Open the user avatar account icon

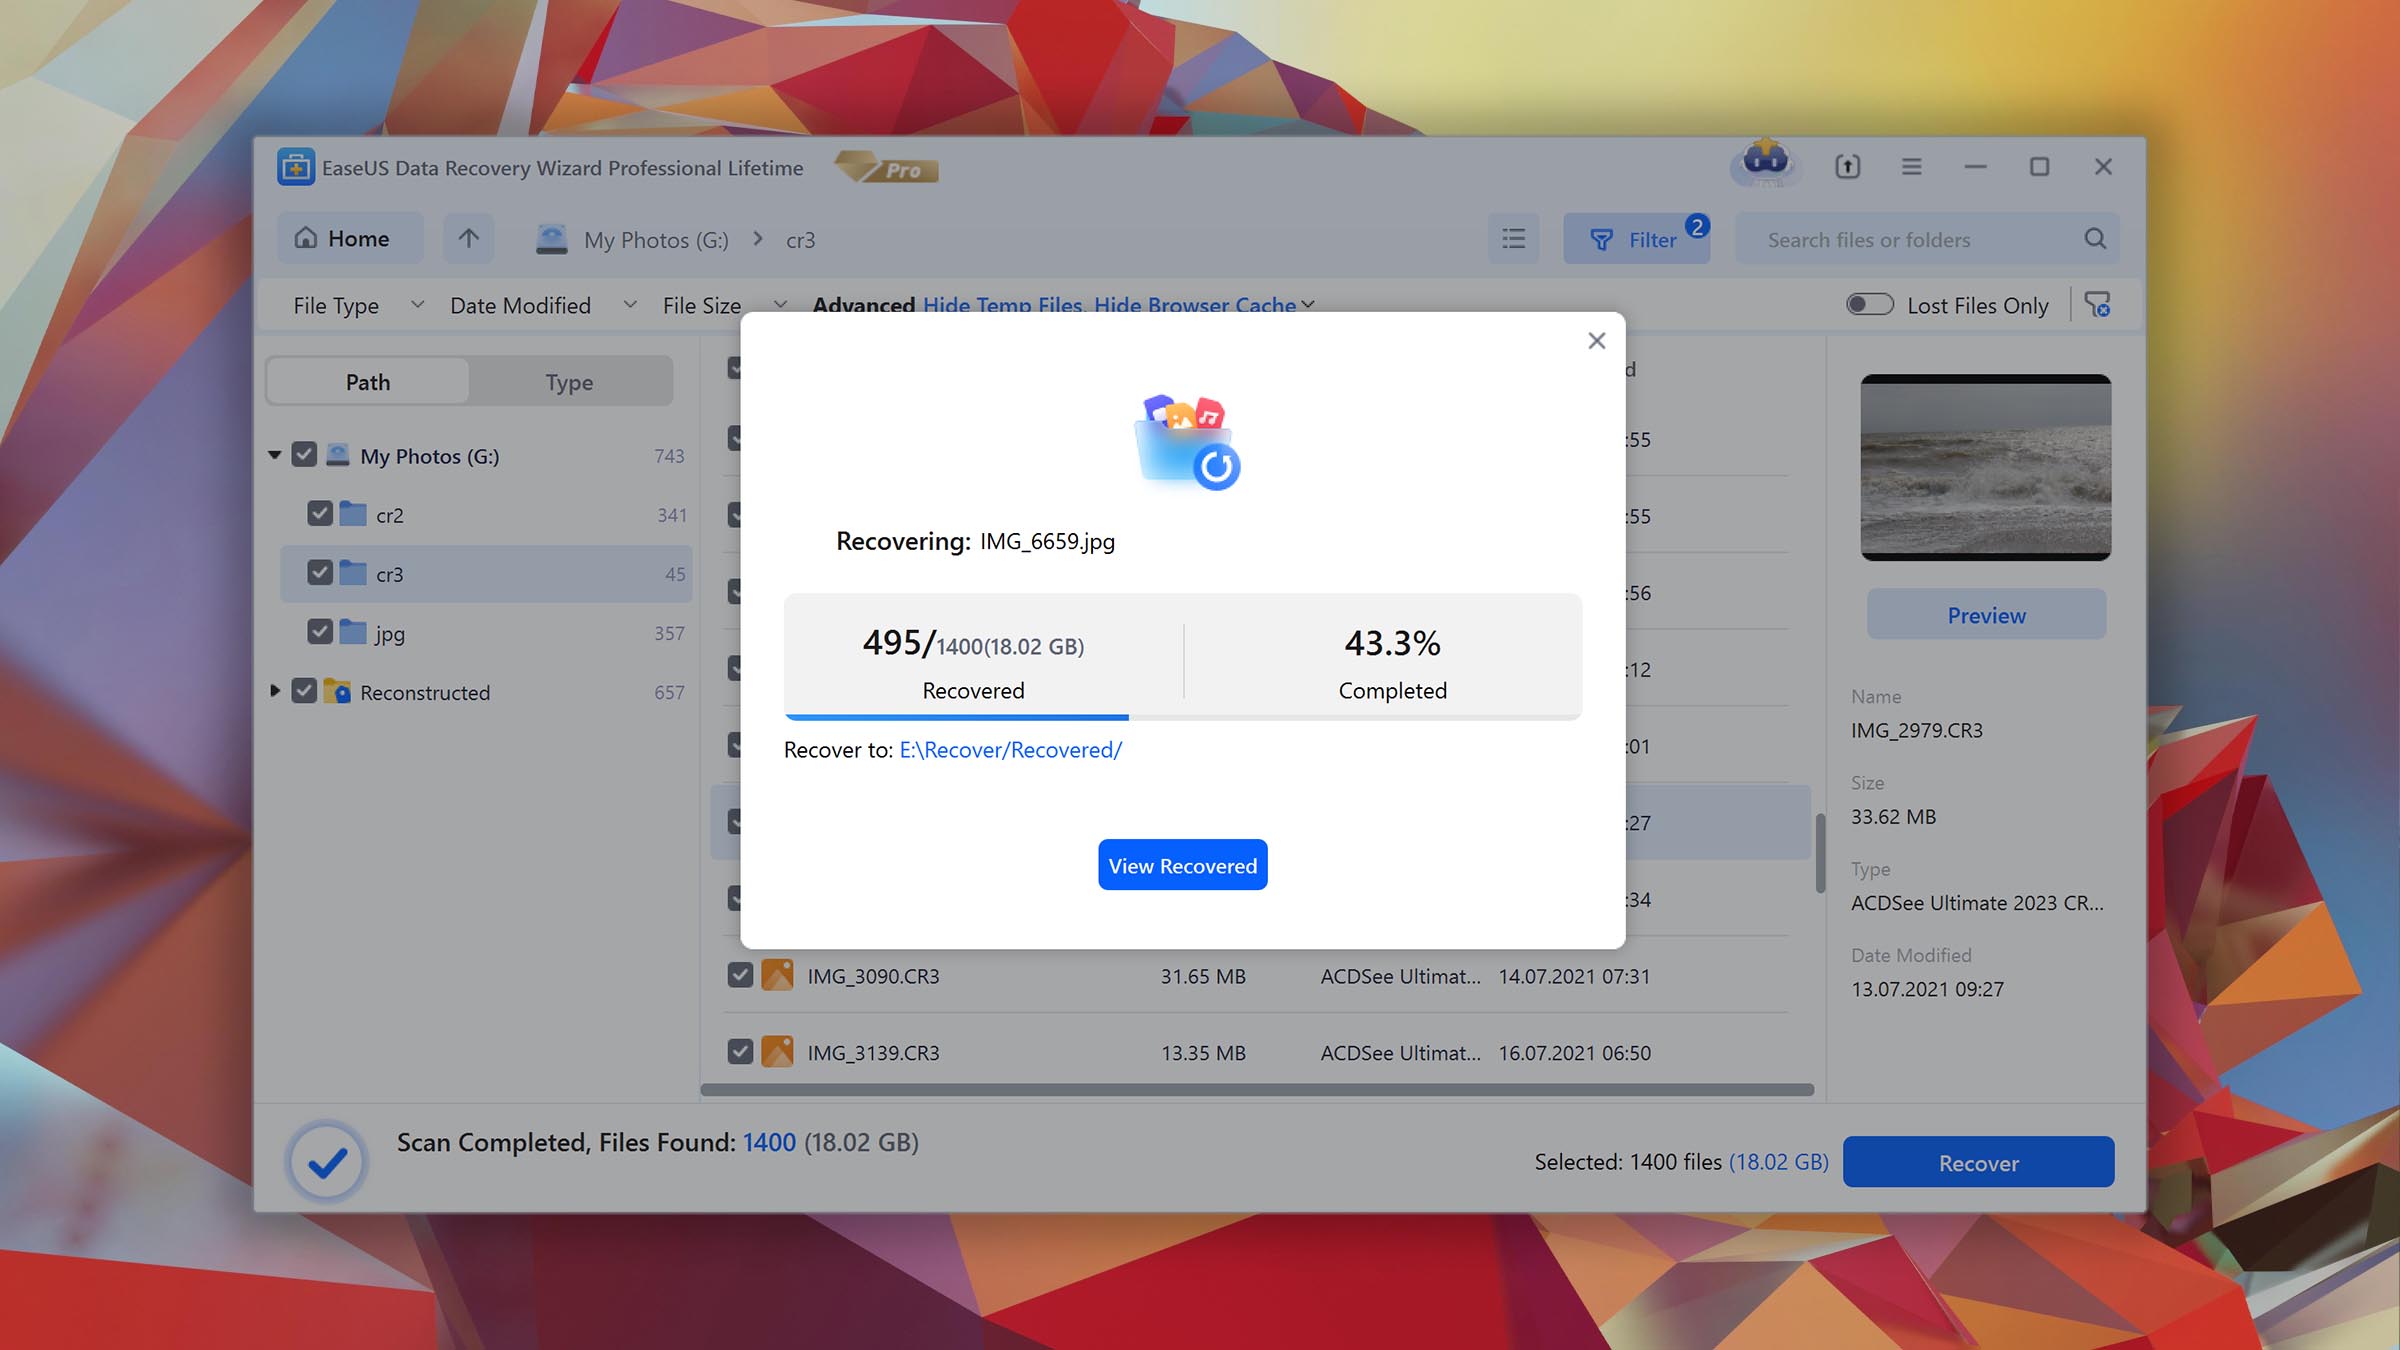[1765, 162]
